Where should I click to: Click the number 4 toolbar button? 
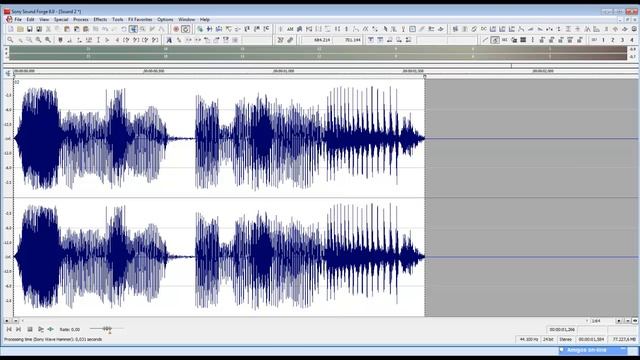coord(631,40)
